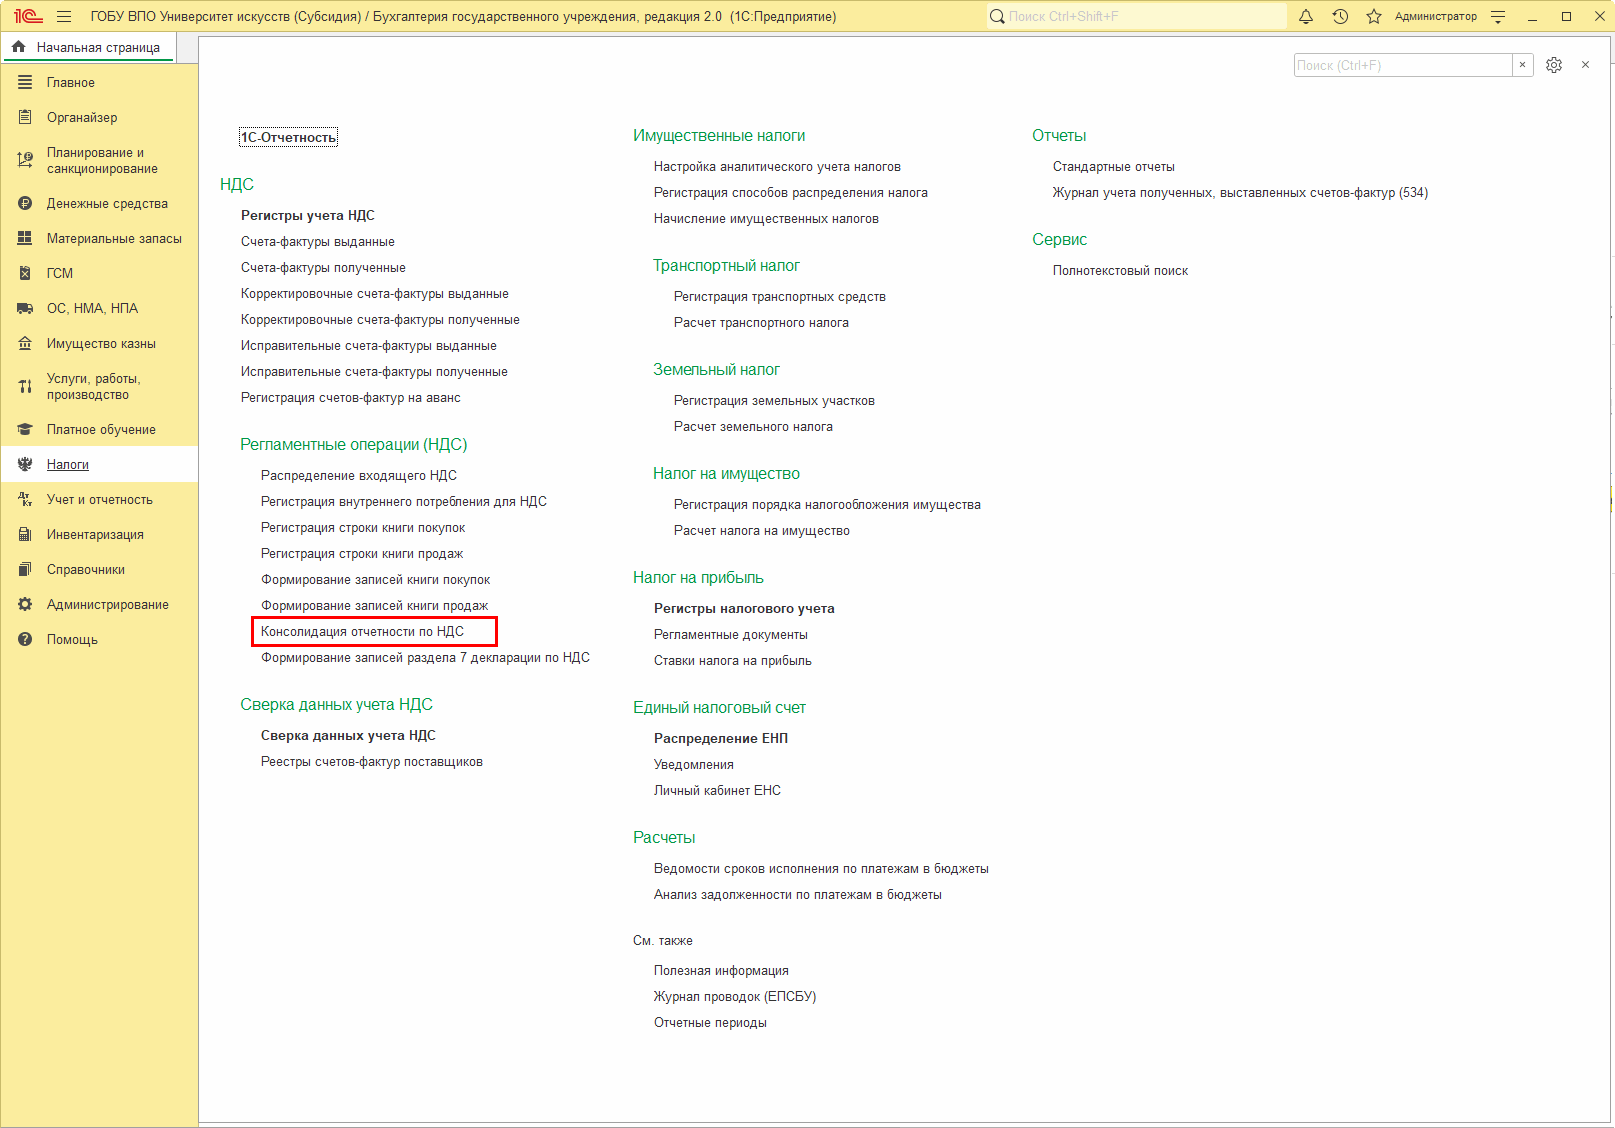
Task: Open Личный кабинет ЕНС
Action: click(717, 791)
